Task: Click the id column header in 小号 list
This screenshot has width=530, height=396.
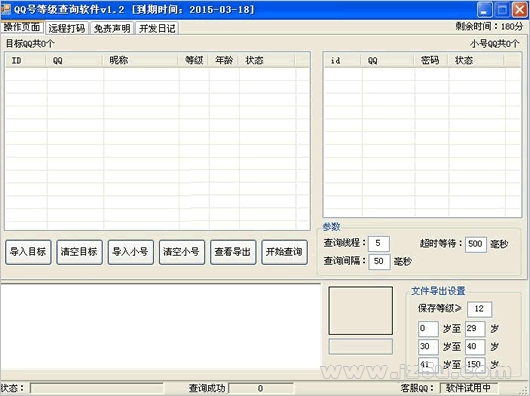Action: pos(342,60)
